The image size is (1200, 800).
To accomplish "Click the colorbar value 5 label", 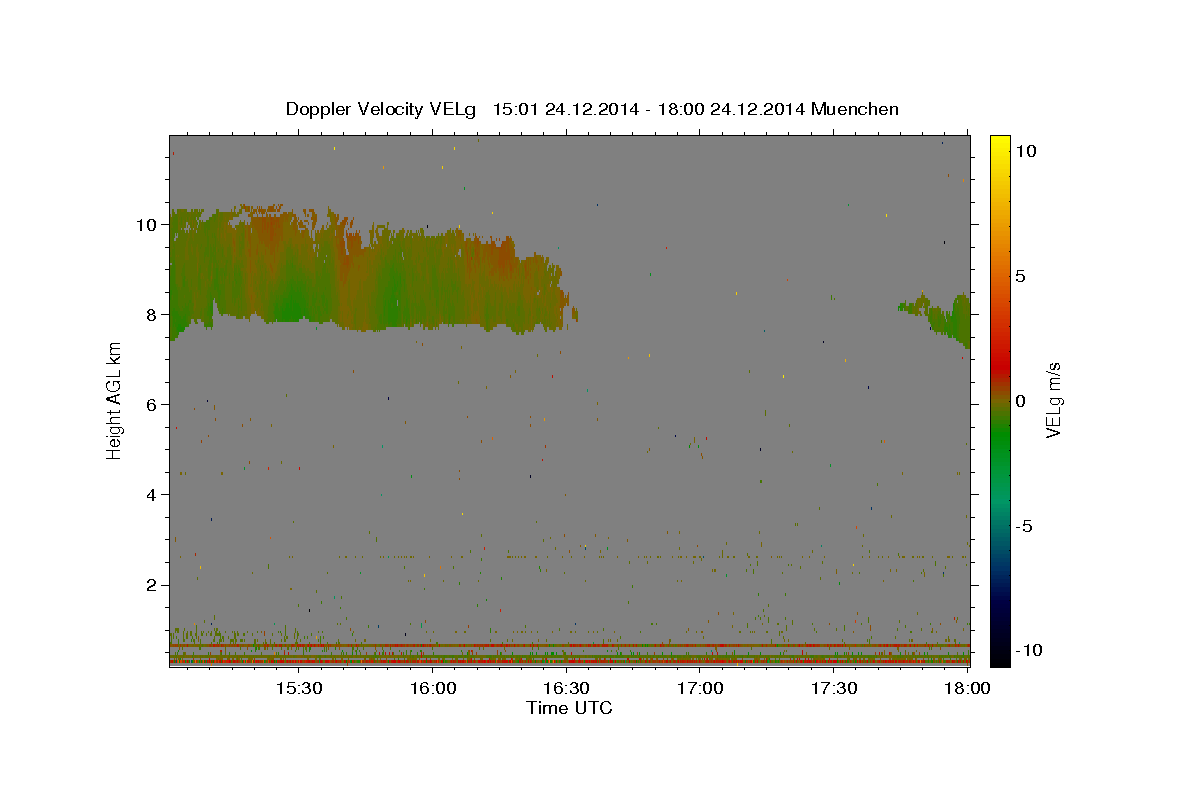I will tap(1020, 276).
